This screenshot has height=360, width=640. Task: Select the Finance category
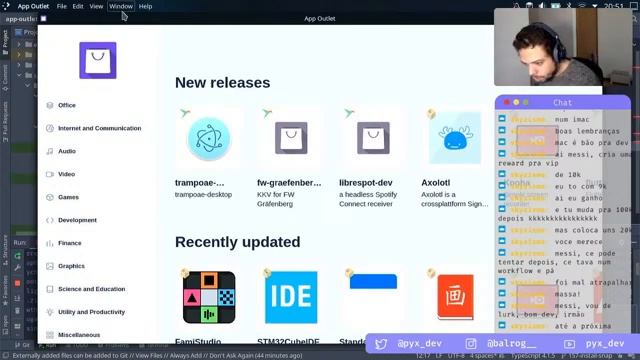[70, 243]
